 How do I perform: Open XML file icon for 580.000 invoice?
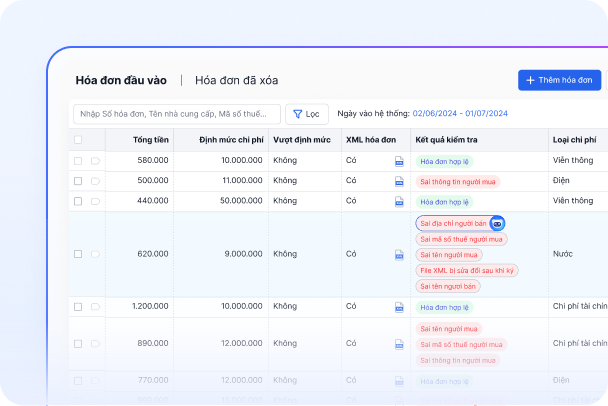[x=399, y=161]
